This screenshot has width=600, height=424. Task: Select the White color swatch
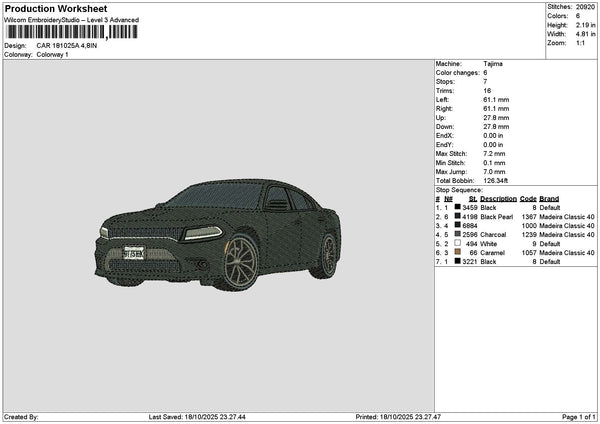pos(457,243)
